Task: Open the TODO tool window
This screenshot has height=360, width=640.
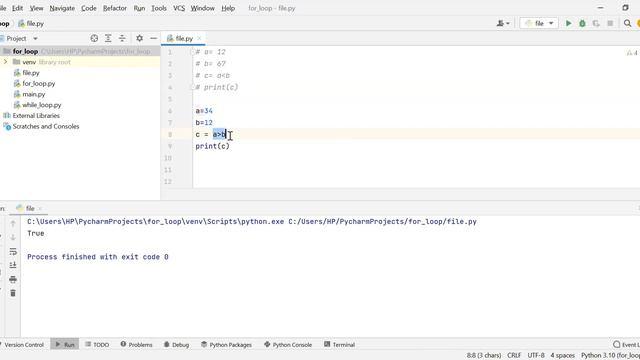Action: pos(97,344)
